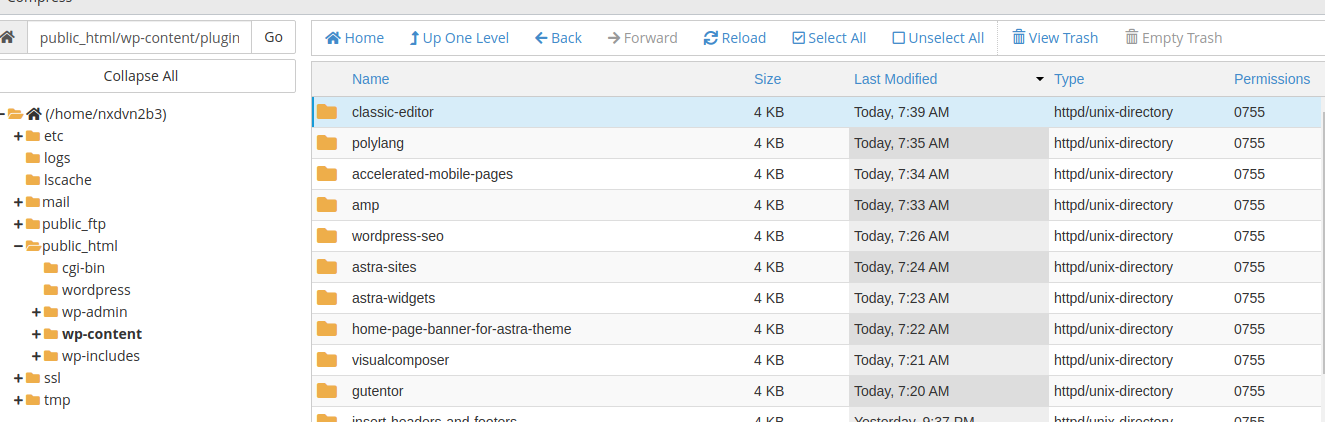Sort by Type column header
This screenshot has width=1325, height=422.
[1069, 79]
